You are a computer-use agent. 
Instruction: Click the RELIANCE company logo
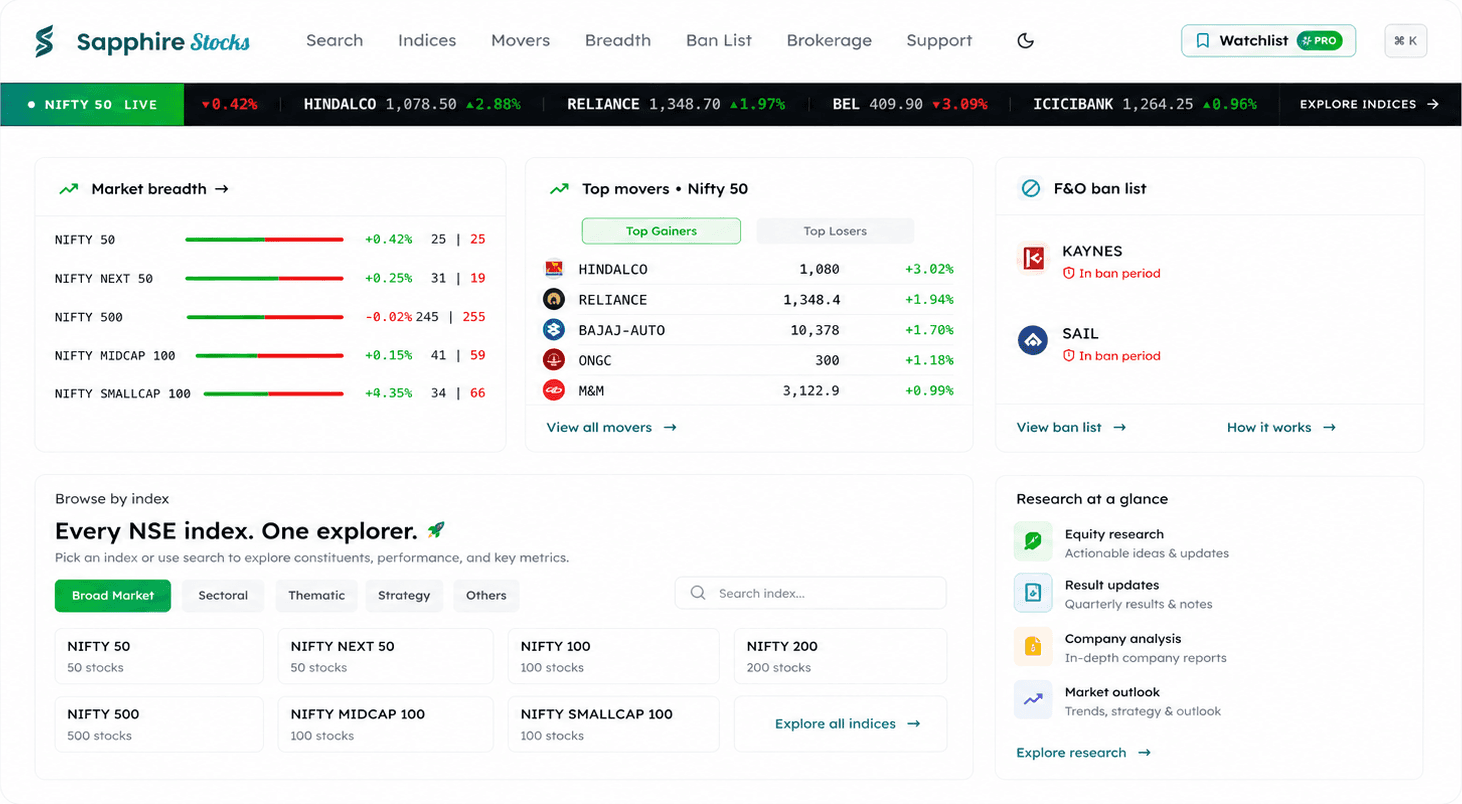554,299
